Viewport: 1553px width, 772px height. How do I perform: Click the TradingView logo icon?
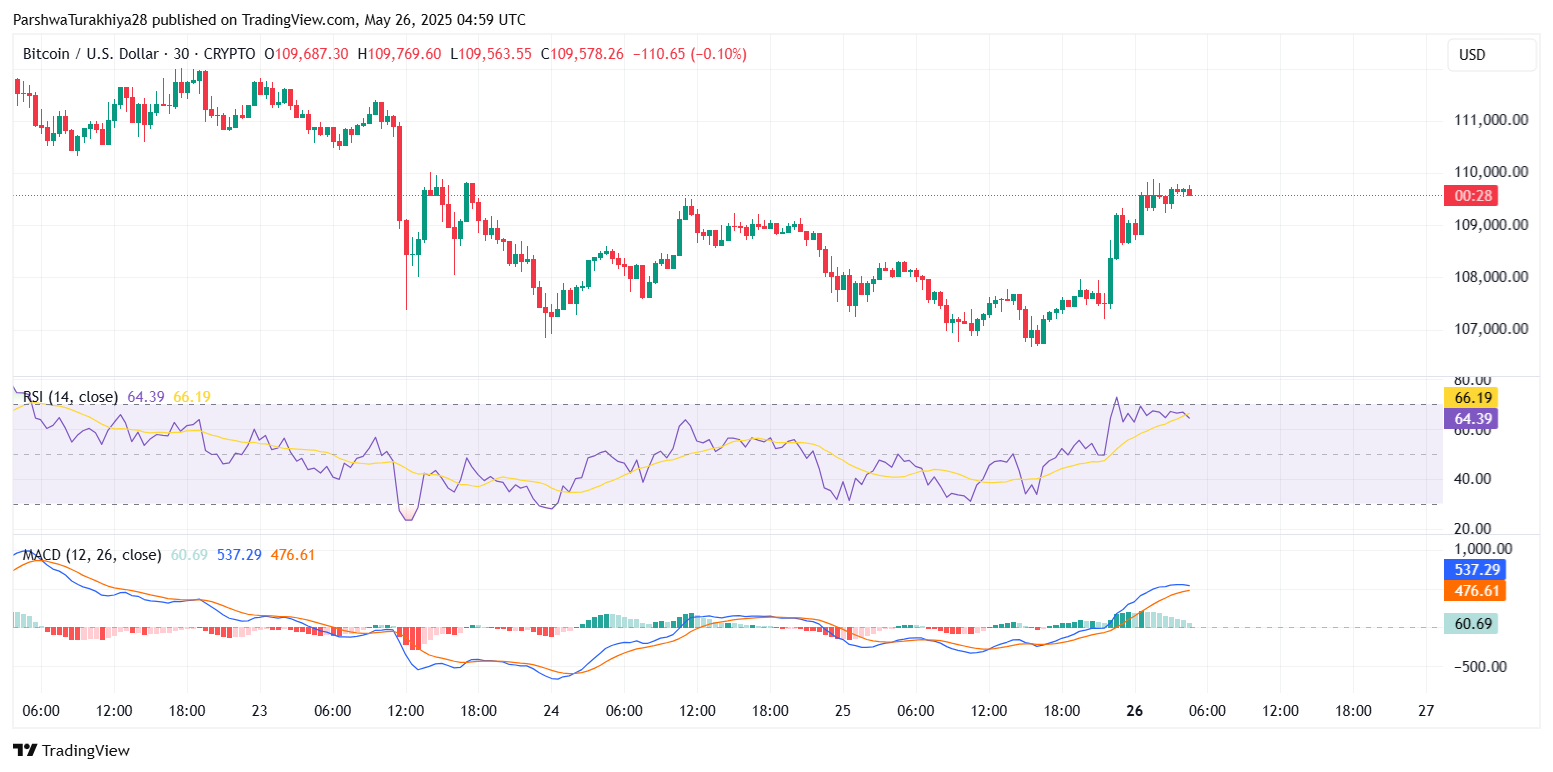pos(25,750)
